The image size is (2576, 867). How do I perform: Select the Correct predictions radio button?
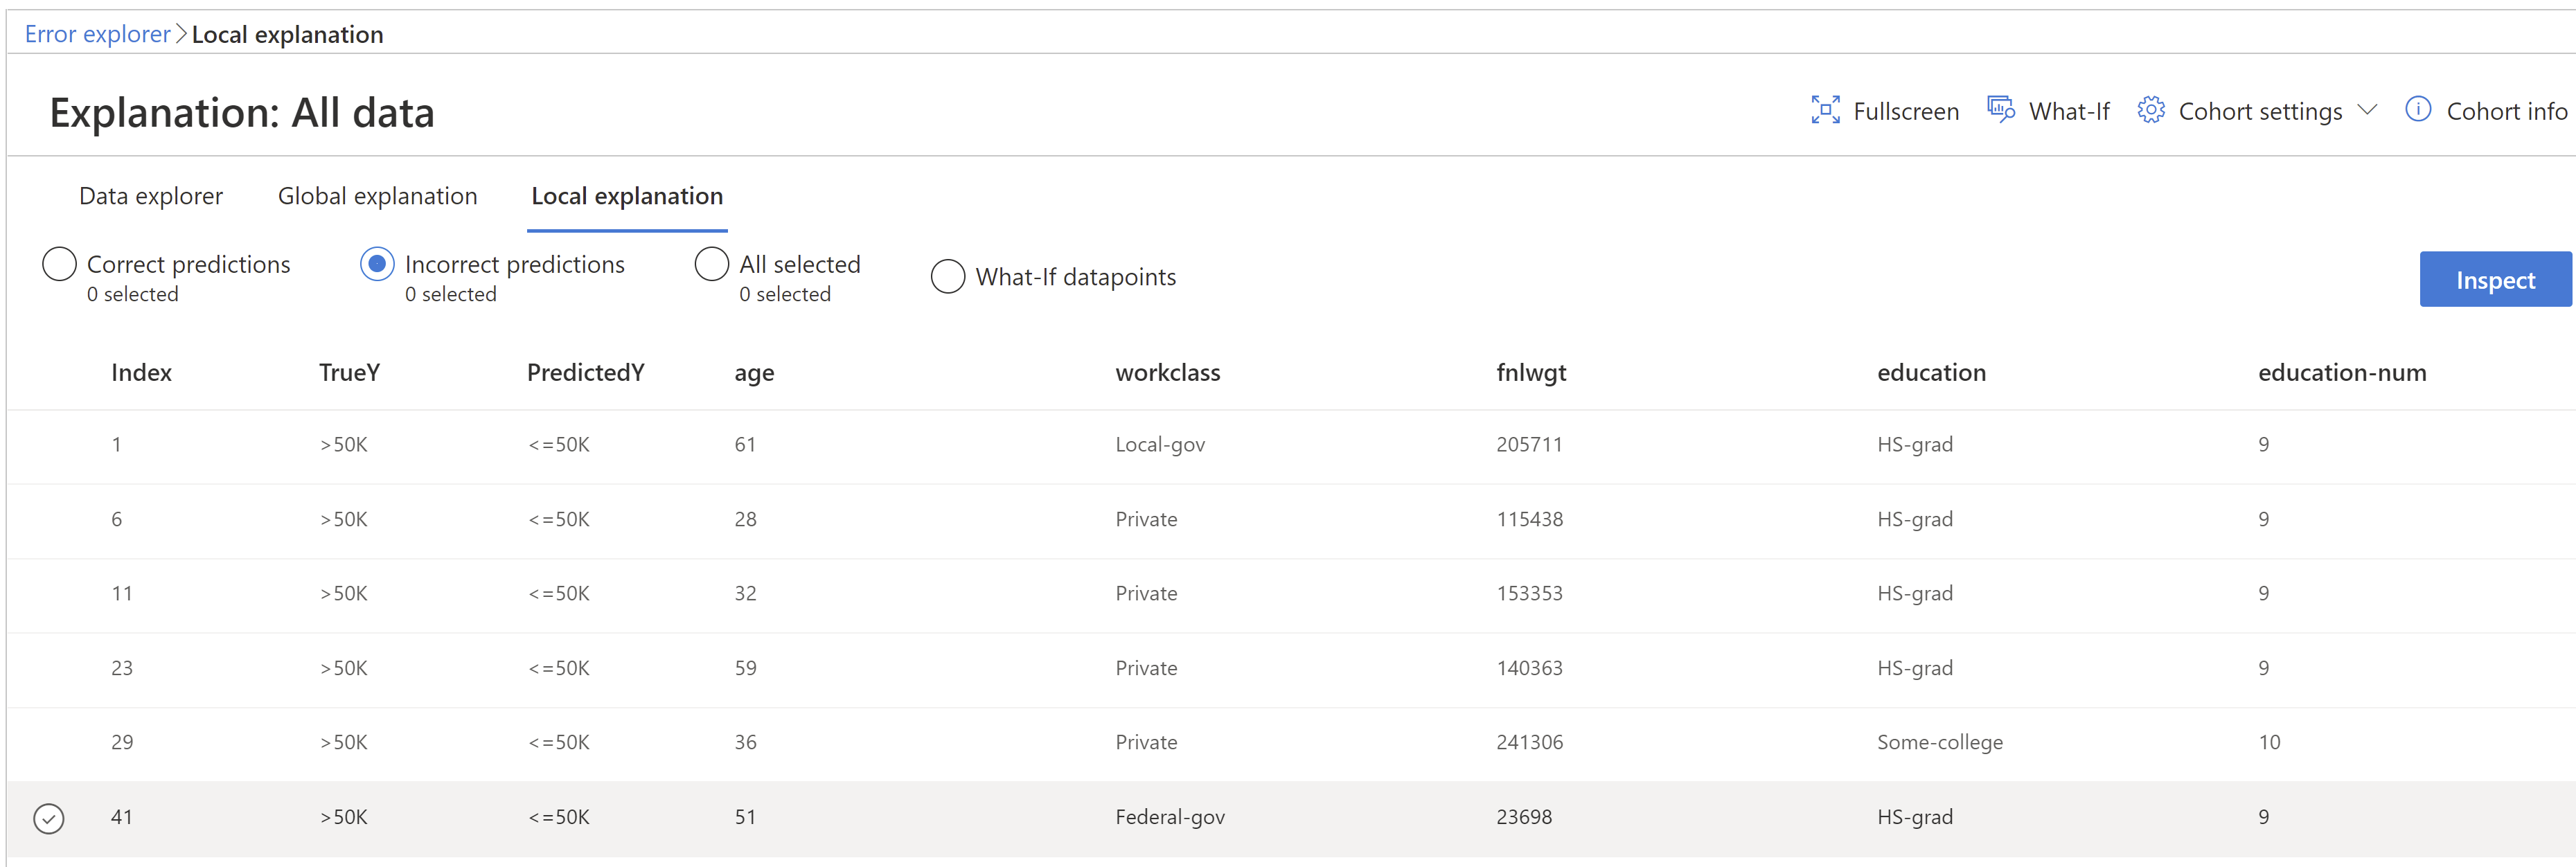(60, 263)
